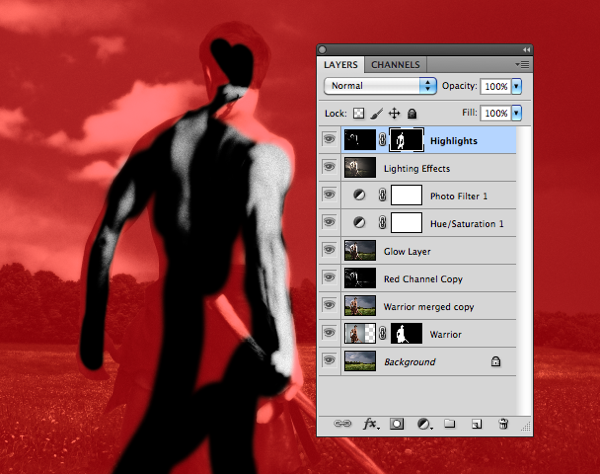Viewport: 600px width, 474px height.
Task: Click chain link on Warrior layer
Action: pyautogui.click(x=382, y=334)
